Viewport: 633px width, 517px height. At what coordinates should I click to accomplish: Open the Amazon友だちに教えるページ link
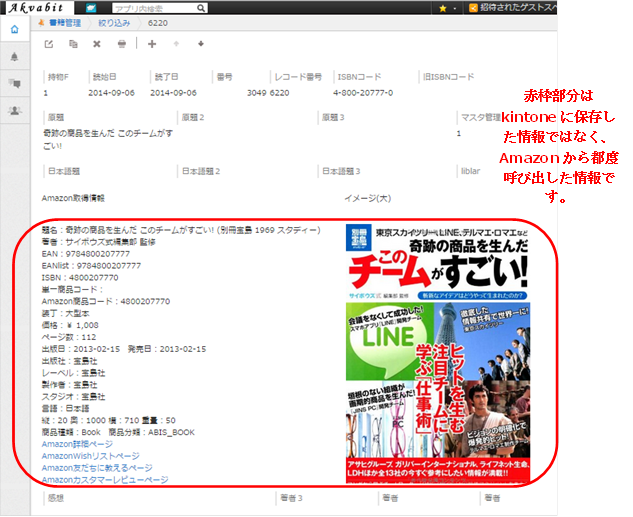click(97, 468)
